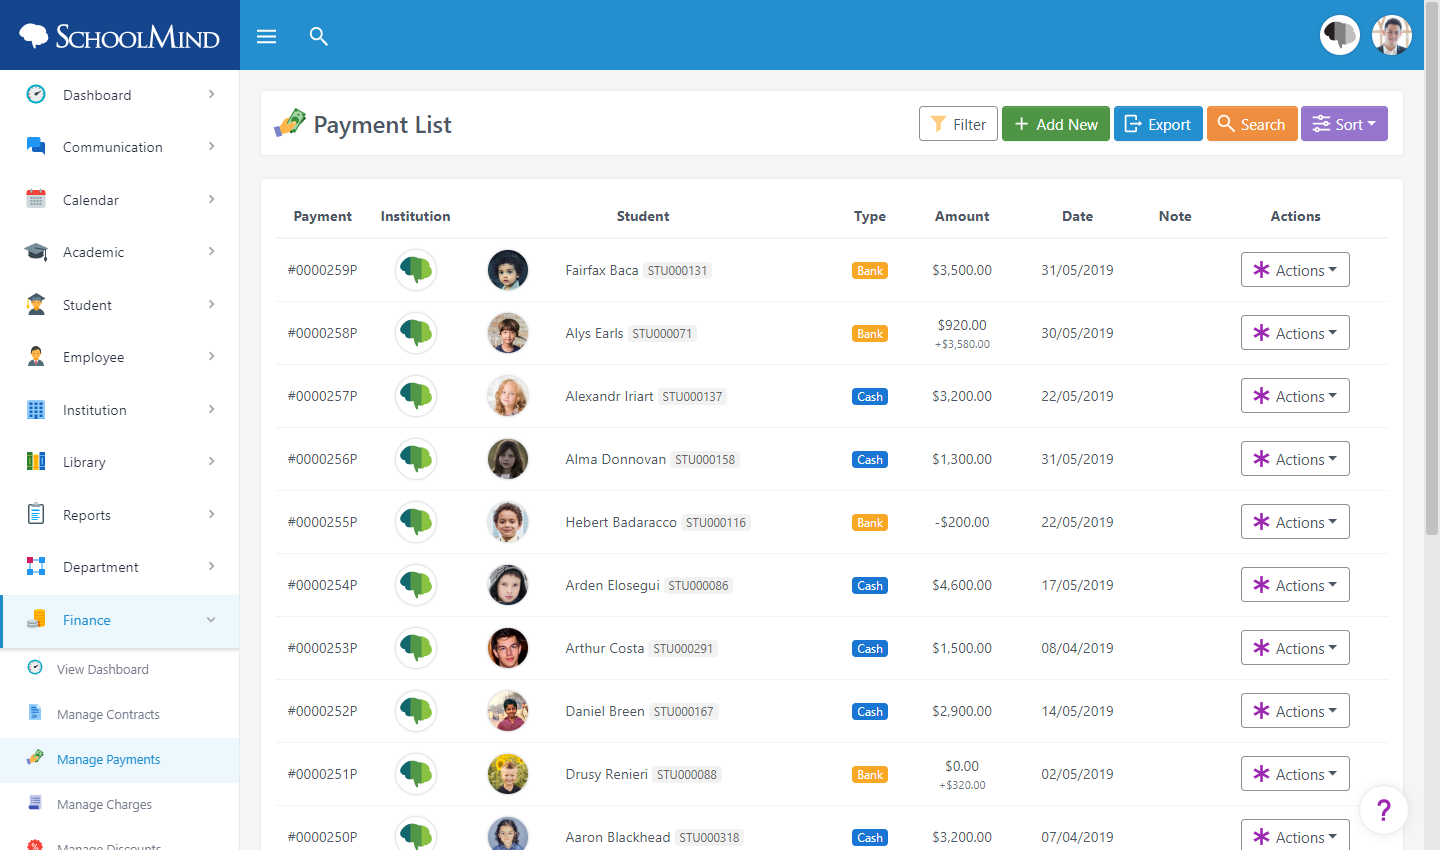Image resolution: width=1440 pixels, height=850 pixels.
Task: Click the Export button
Action: (x=1158, y=124)
